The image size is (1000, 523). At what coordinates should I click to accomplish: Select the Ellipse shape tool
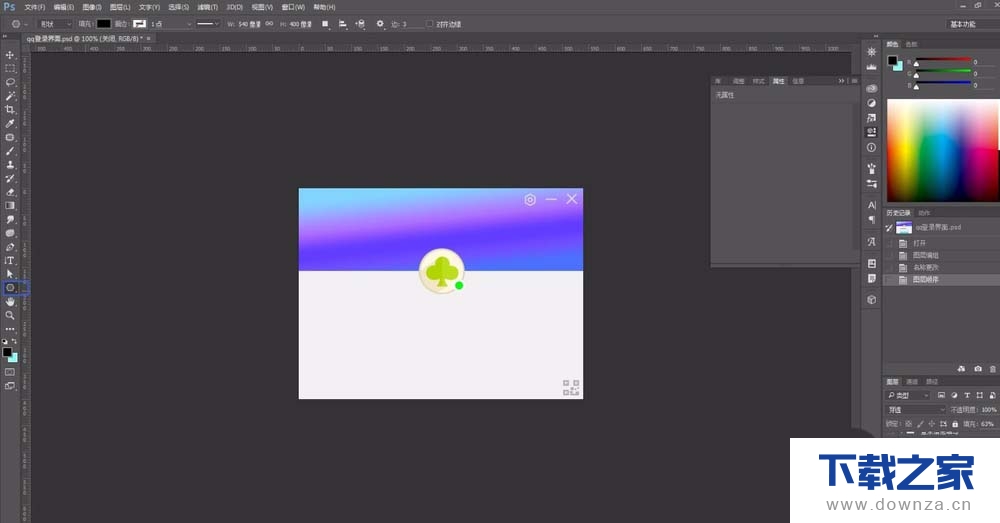click(10, 288)
